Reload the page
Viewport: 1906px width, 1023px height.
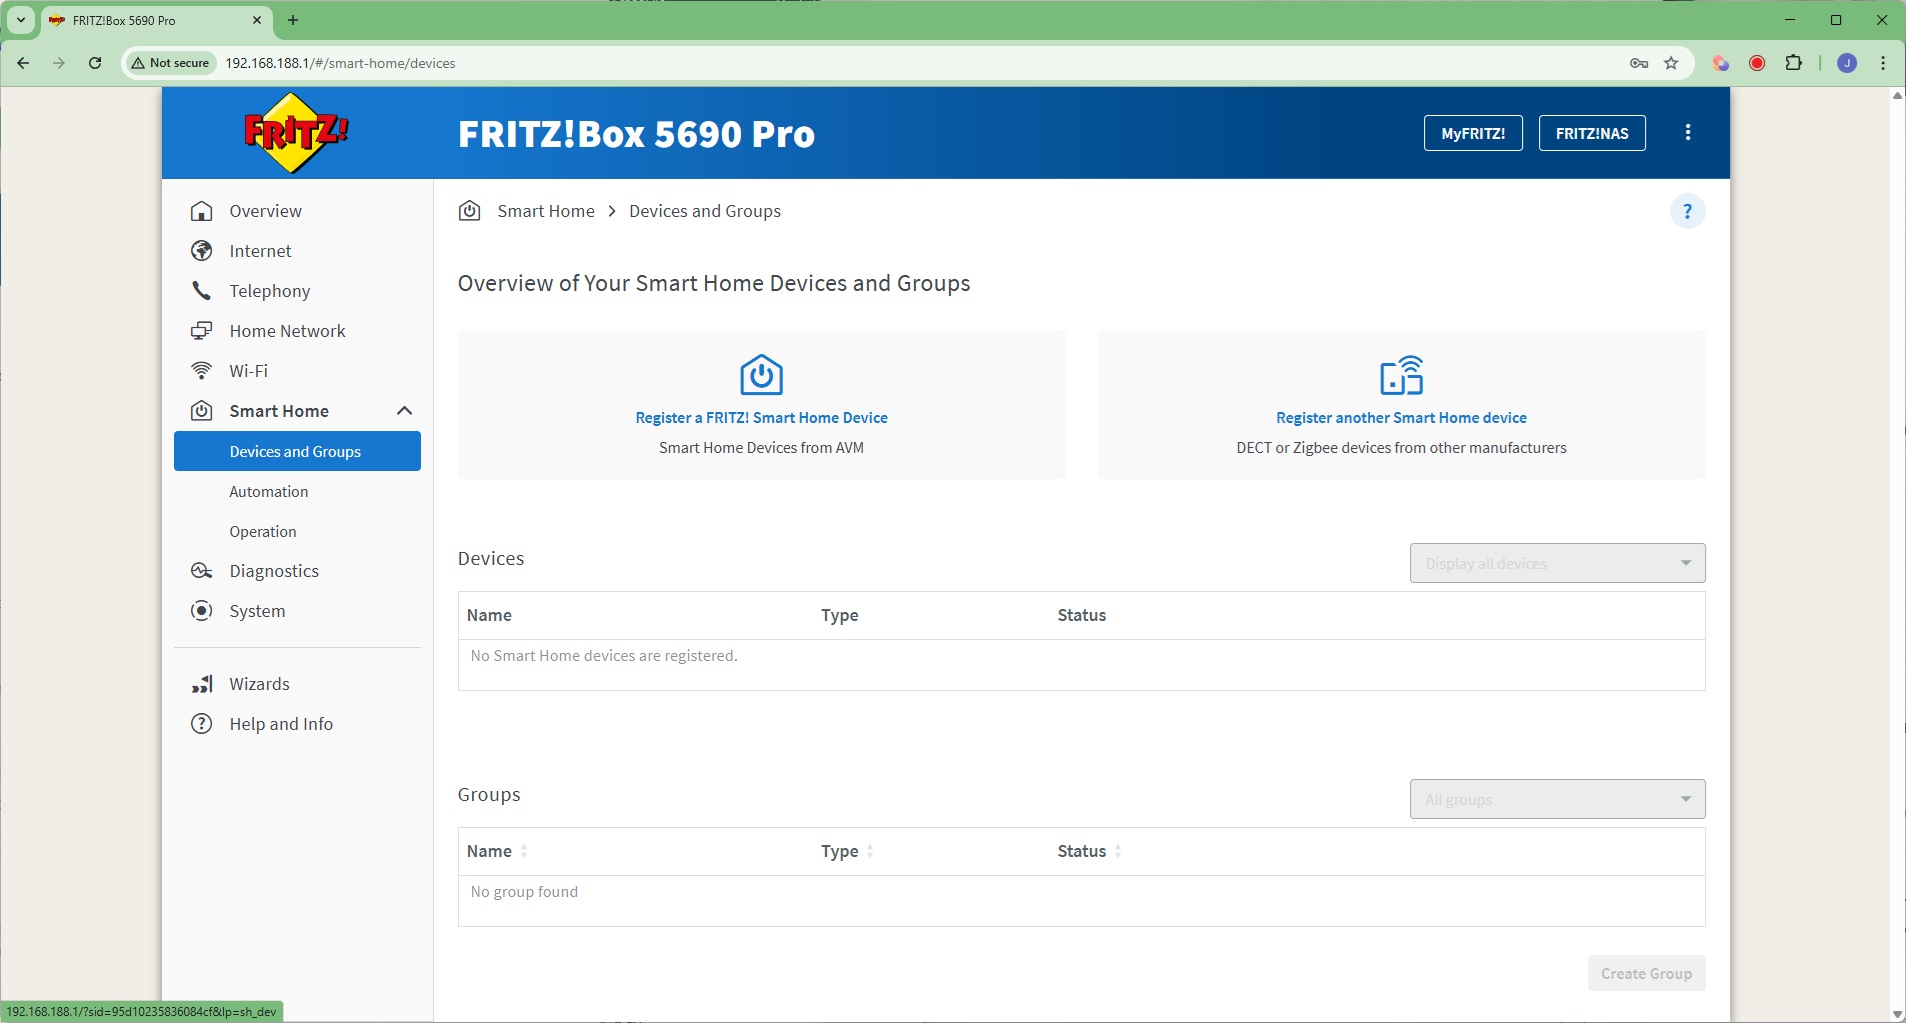95,63
